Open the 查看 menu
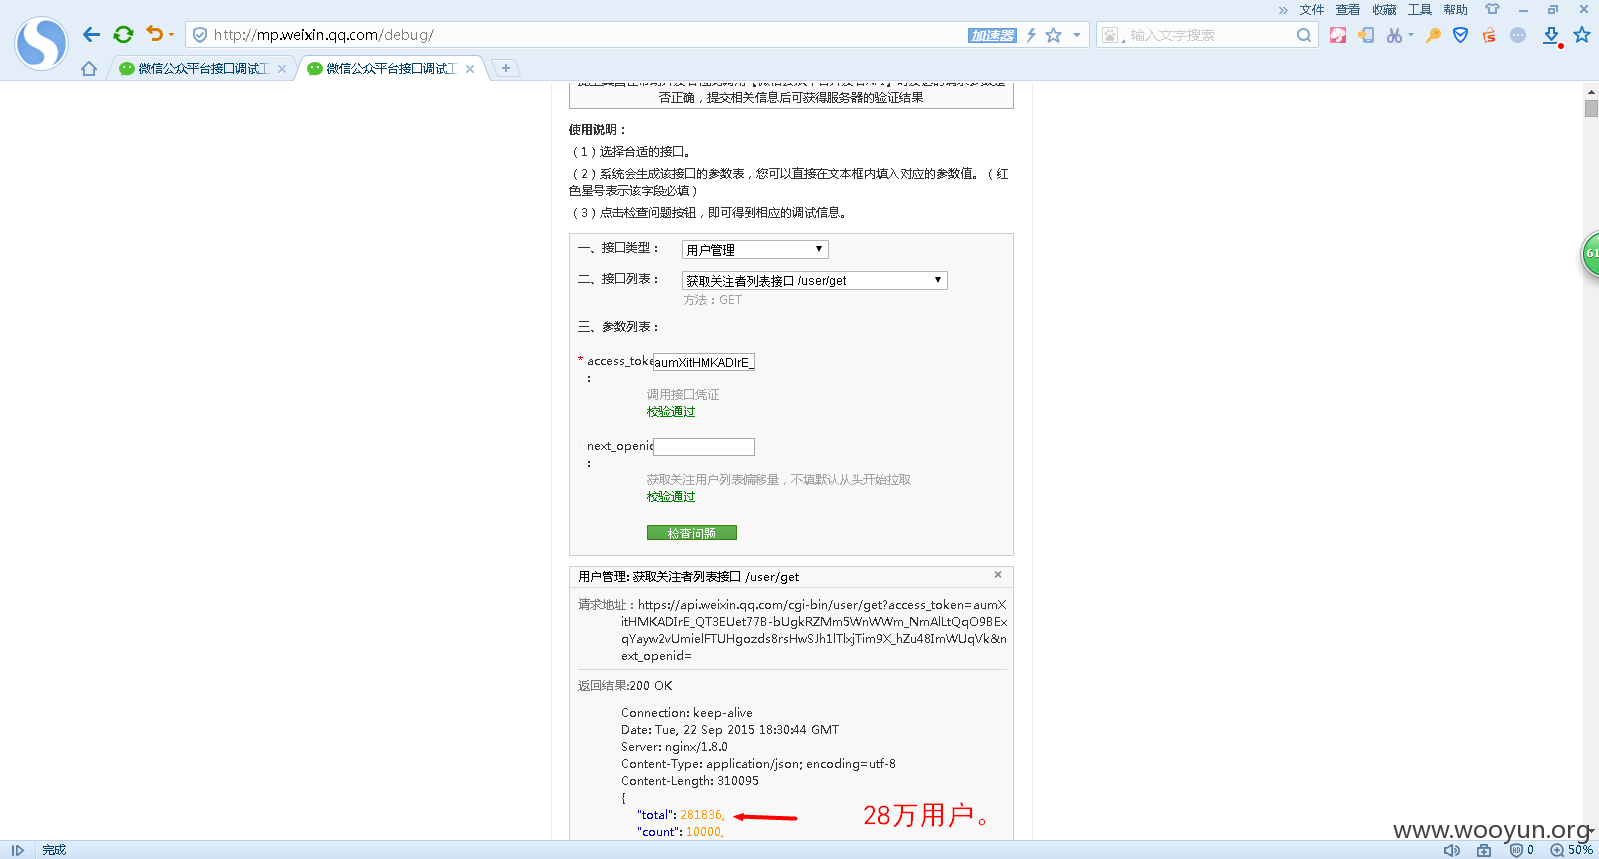This screenshot has height=859, width=1599. tap(1348, 10)
